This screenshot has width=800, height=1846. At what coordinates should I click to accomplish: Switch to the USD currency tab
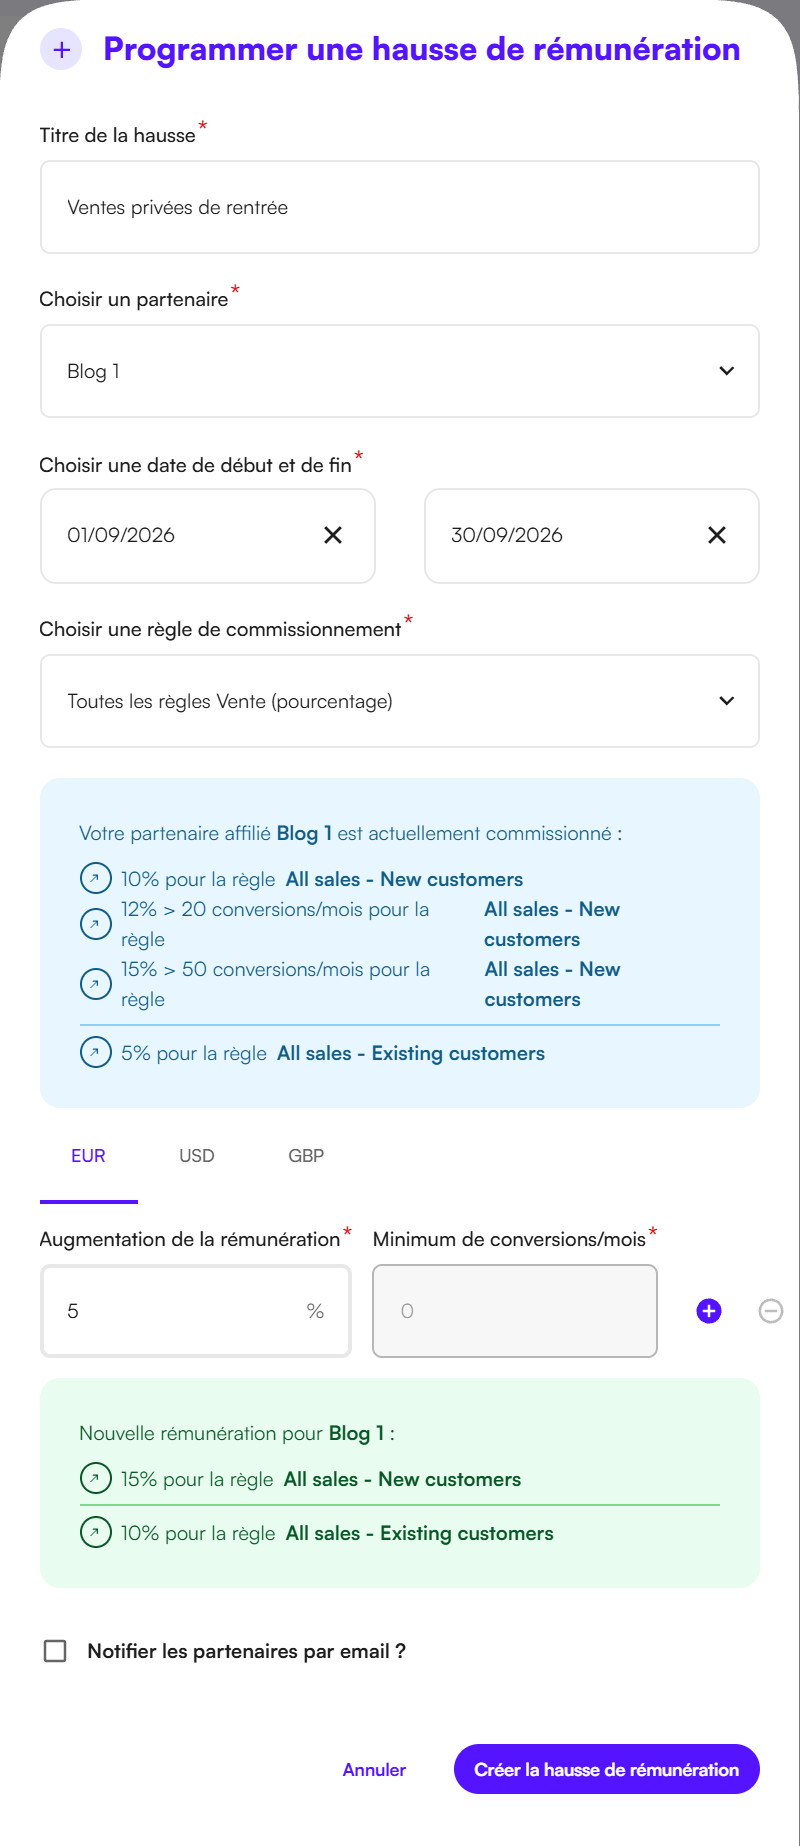pos(197,1156)
